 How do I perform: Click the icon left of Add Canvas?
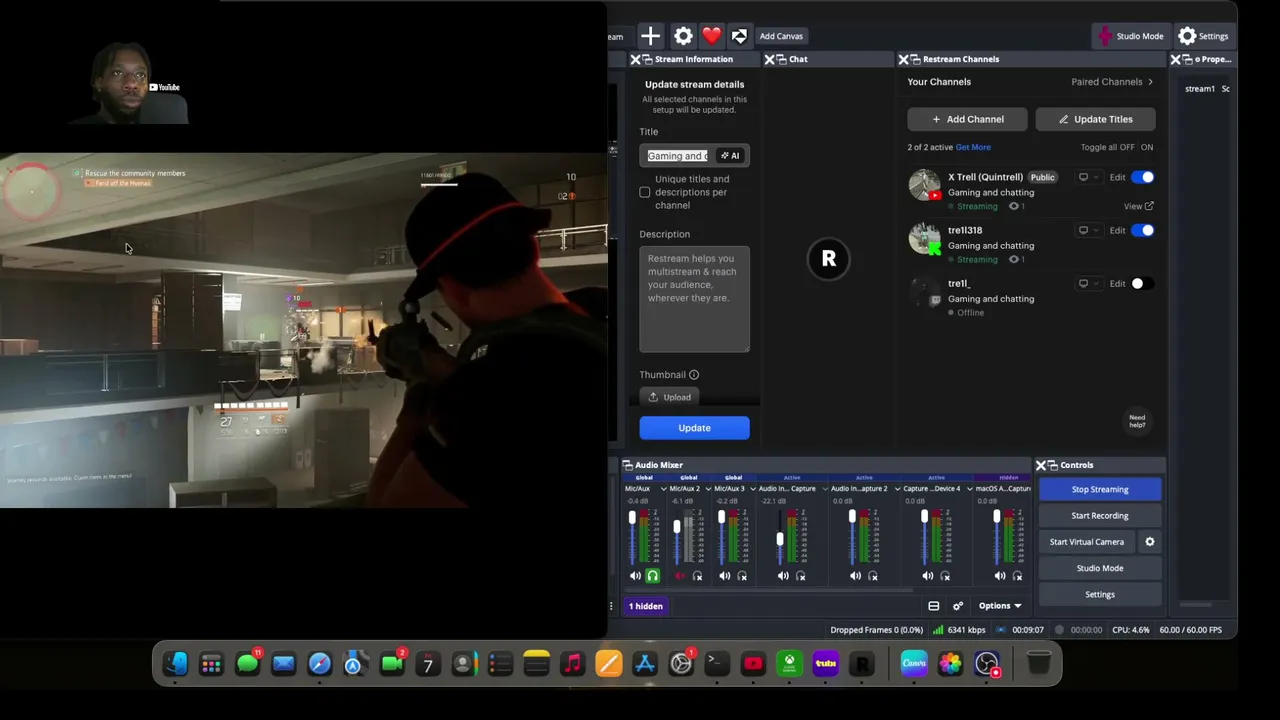point(739,36)
